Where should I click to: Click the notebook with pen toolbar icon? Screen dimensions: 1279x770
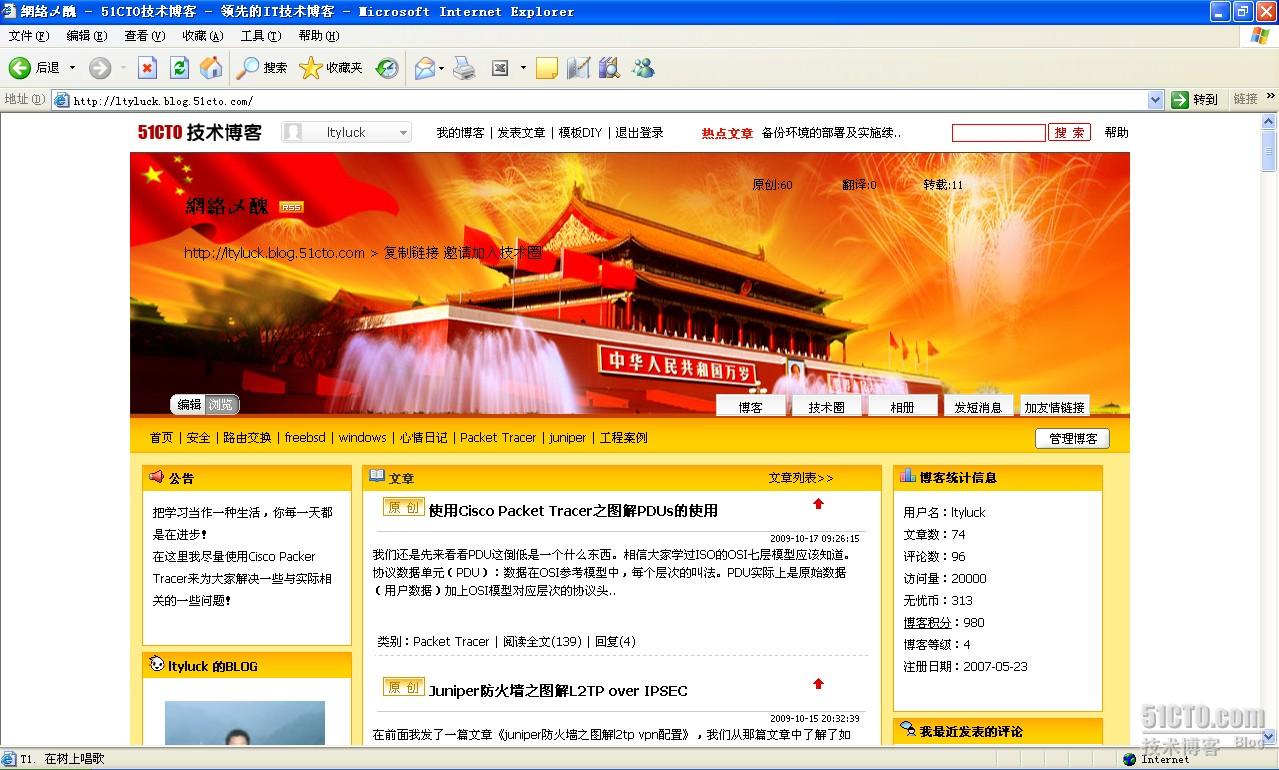click(x=578, y=68)
